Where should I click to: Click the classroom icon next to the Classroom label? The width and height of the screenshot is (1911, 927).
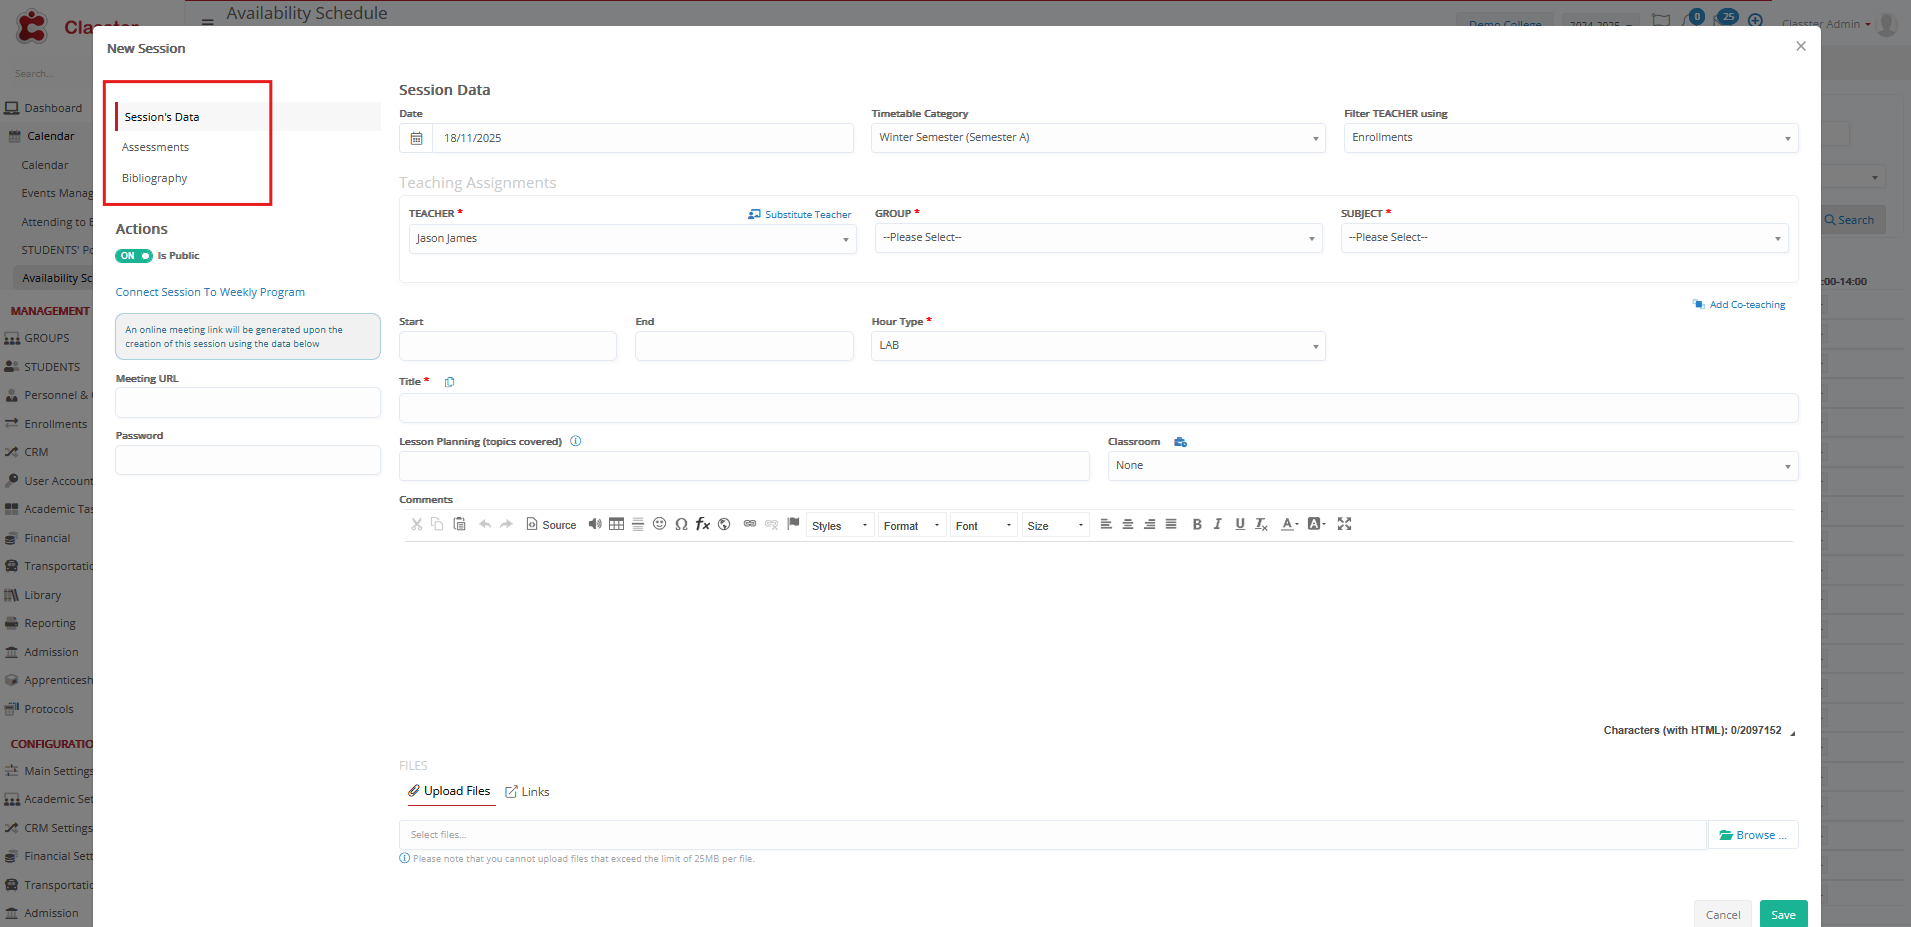click(1180, 442)
